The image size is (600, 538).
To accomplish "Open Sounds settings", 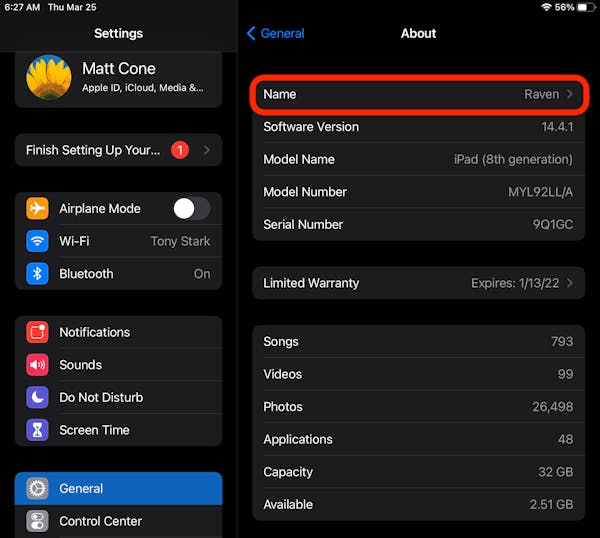I will click(119, 365).
